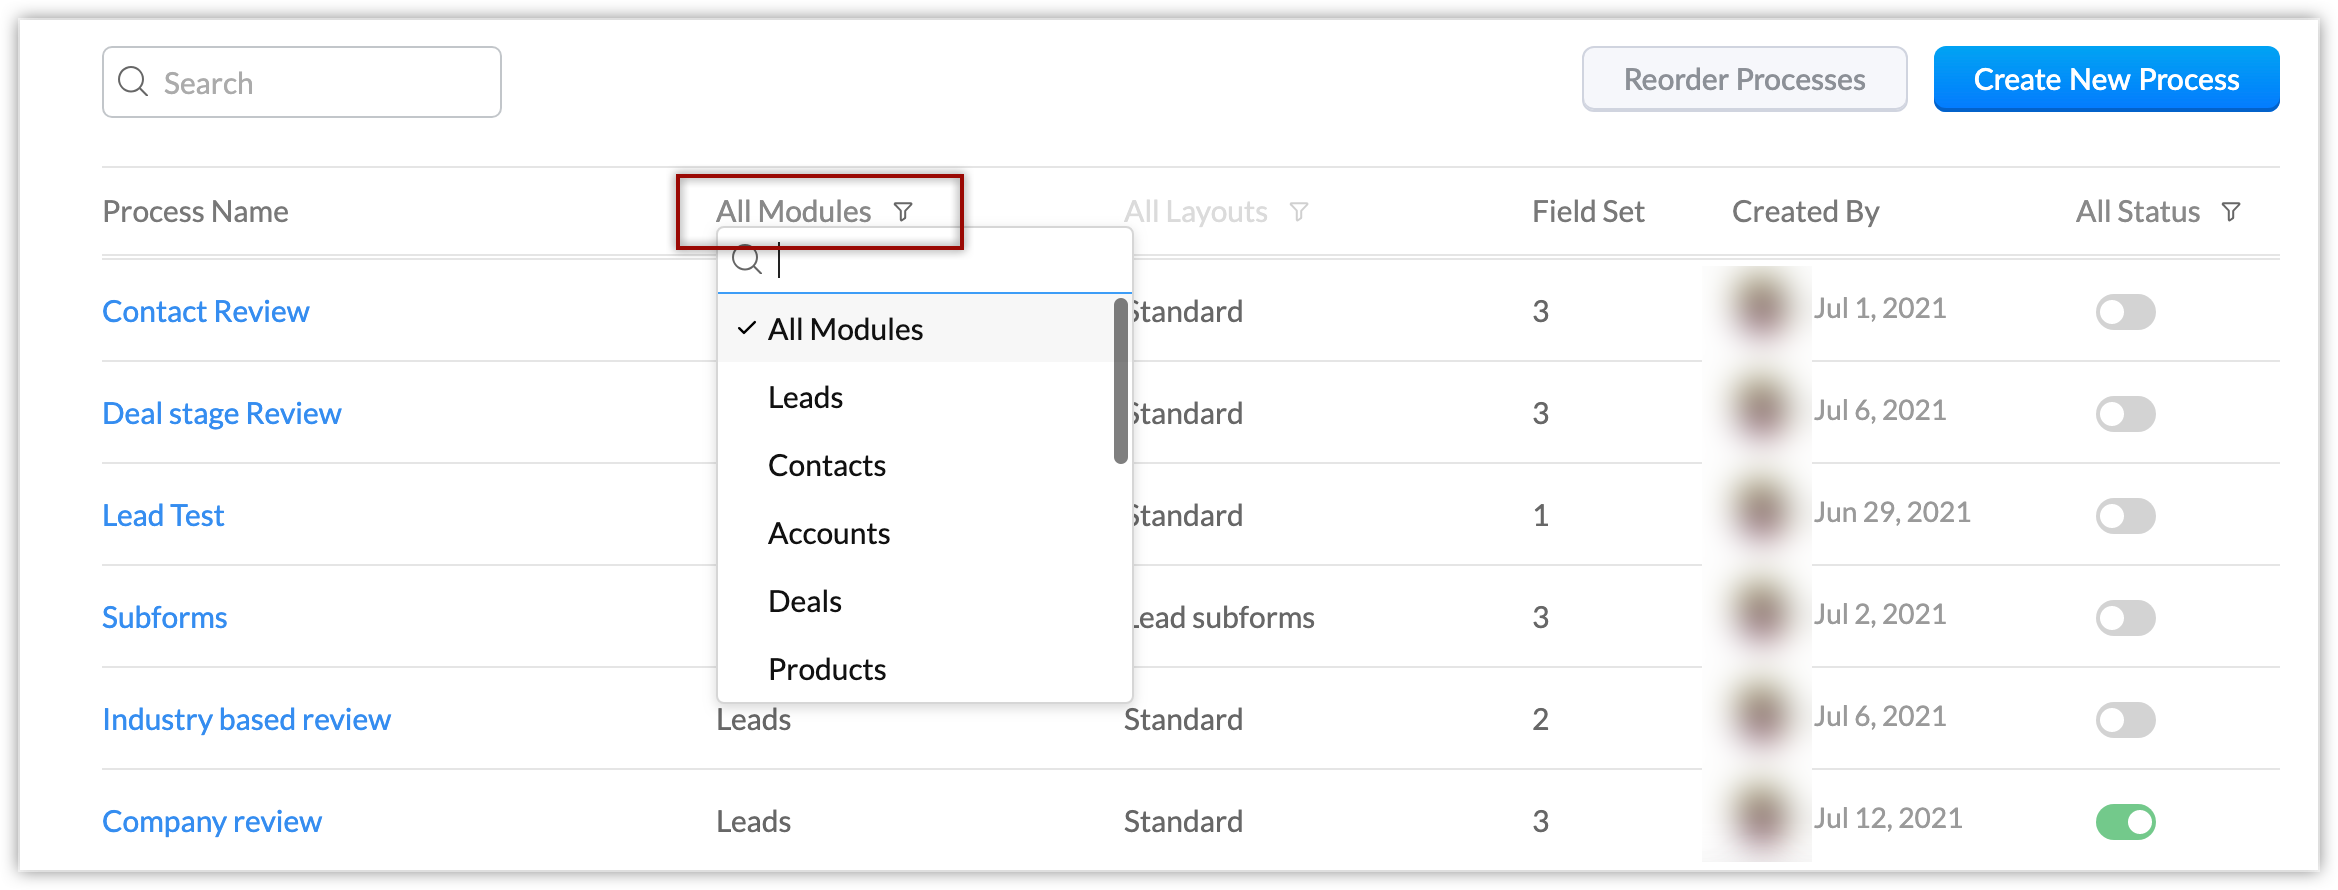Select Leads in the module list
This screenshot has height=890, width=2338.
coord(805,398)
